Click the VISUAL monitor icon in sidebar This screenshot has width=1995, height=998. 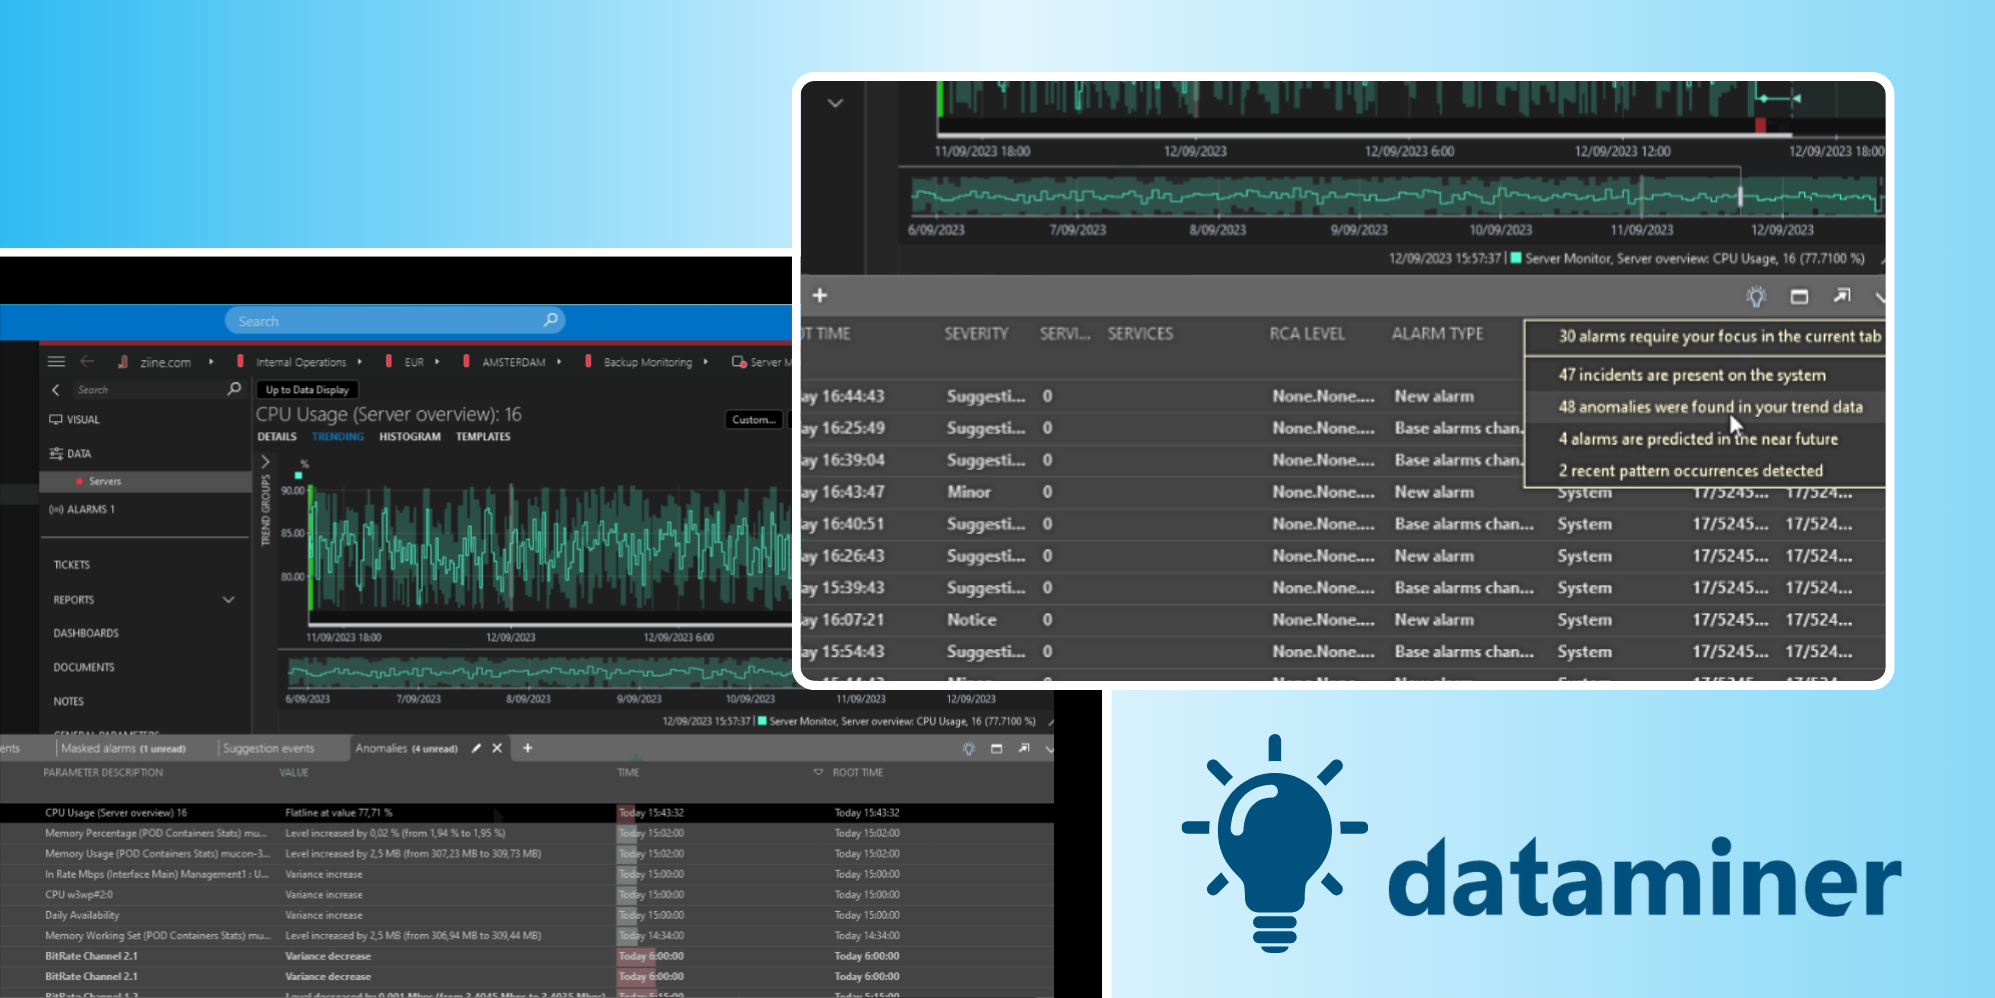click(x=56, y=420)
